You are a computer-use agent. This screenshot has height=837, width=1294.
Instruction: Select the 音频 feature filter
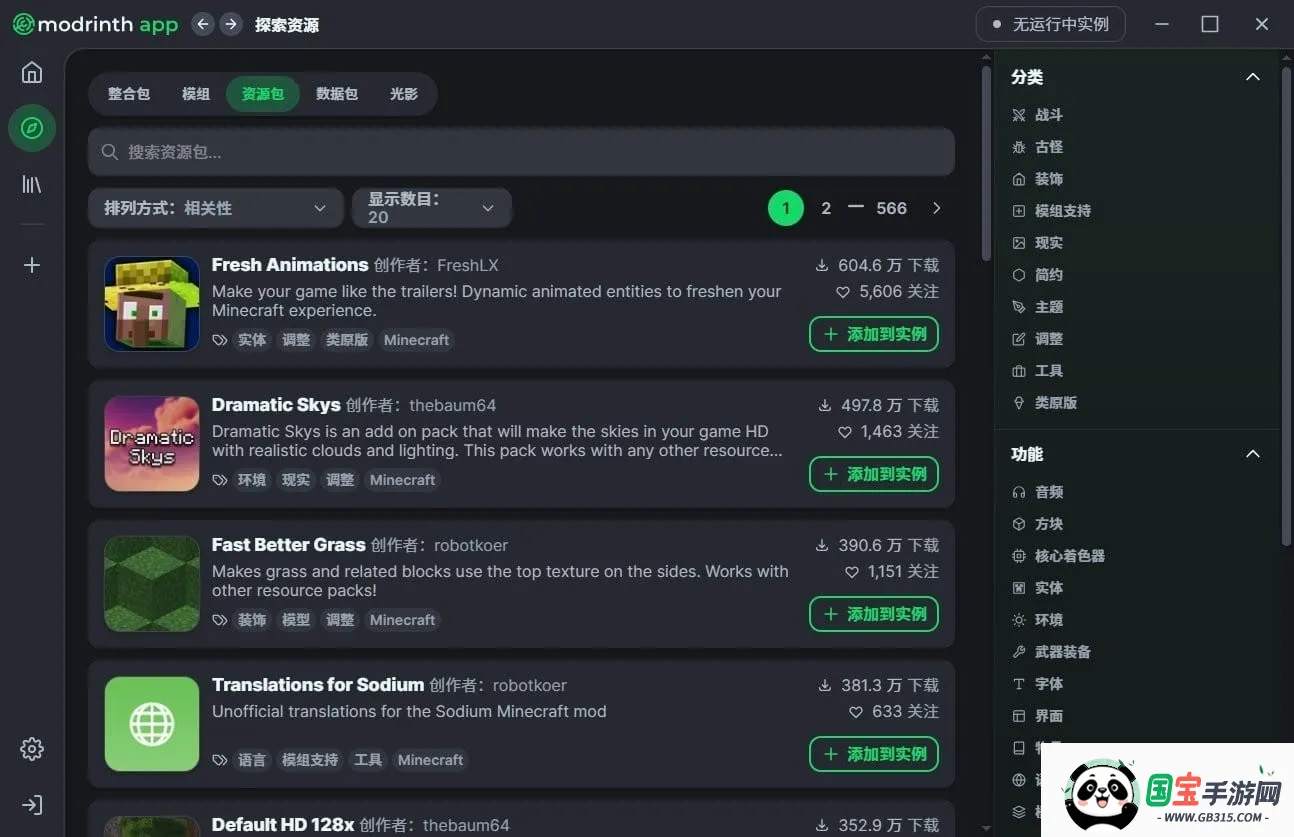click(x=1037, y=492)
